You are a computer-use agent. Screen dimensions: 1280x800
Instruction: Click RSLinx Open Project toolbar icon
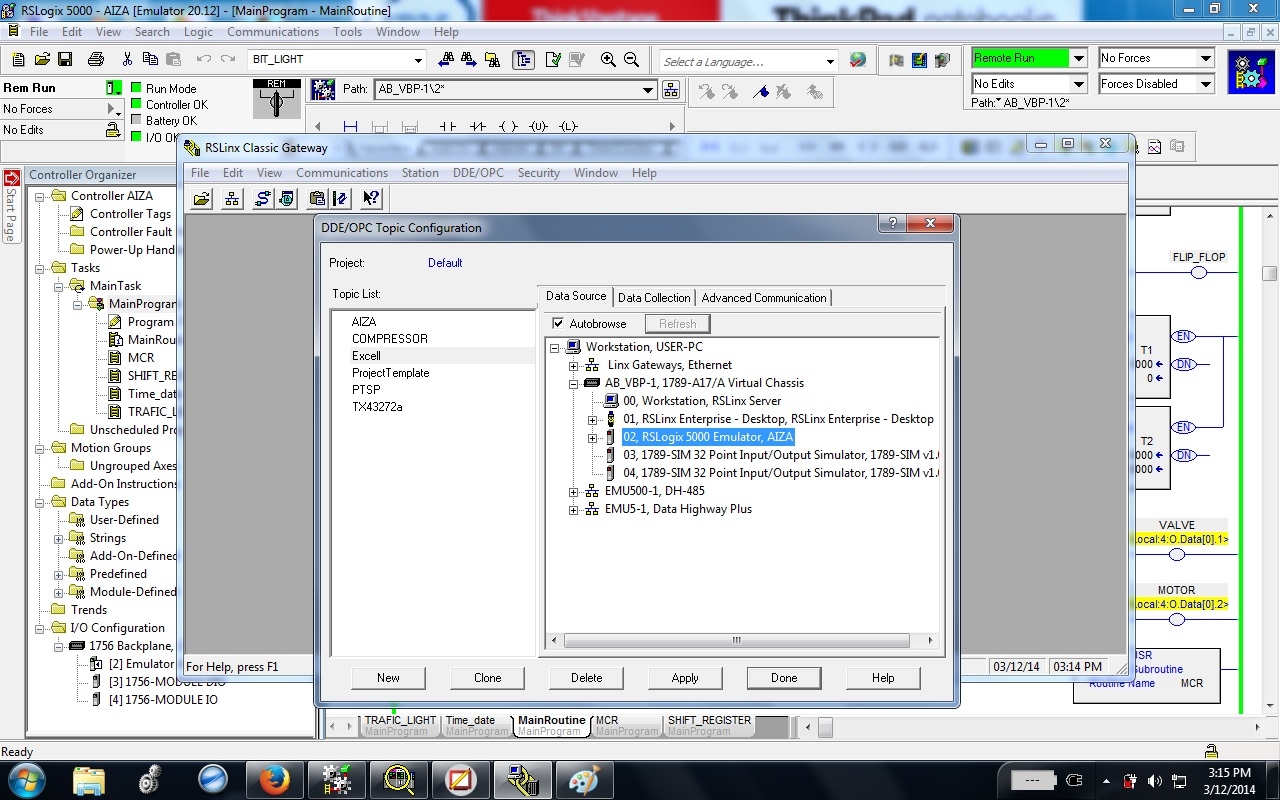click(202, 198)
